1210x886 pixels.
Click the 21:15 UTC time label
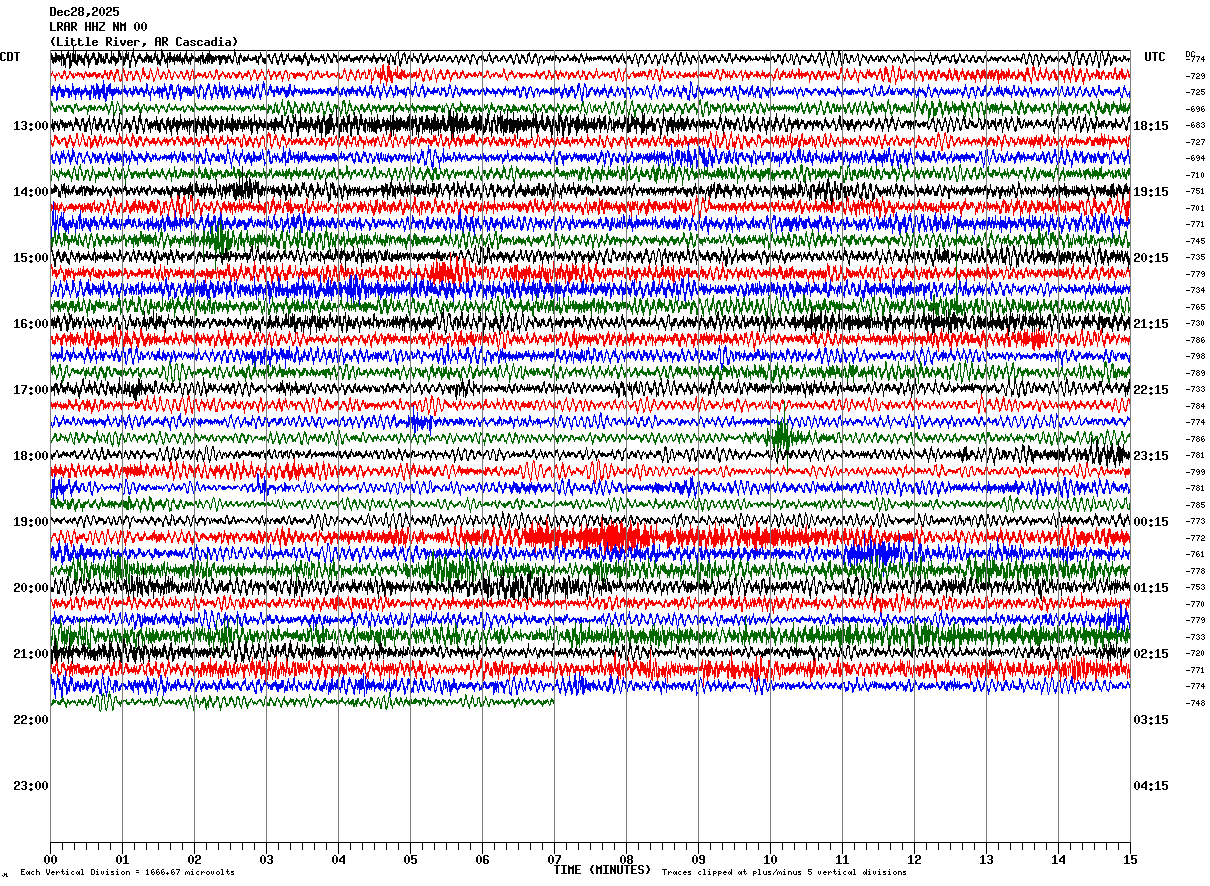point(1151,324)
